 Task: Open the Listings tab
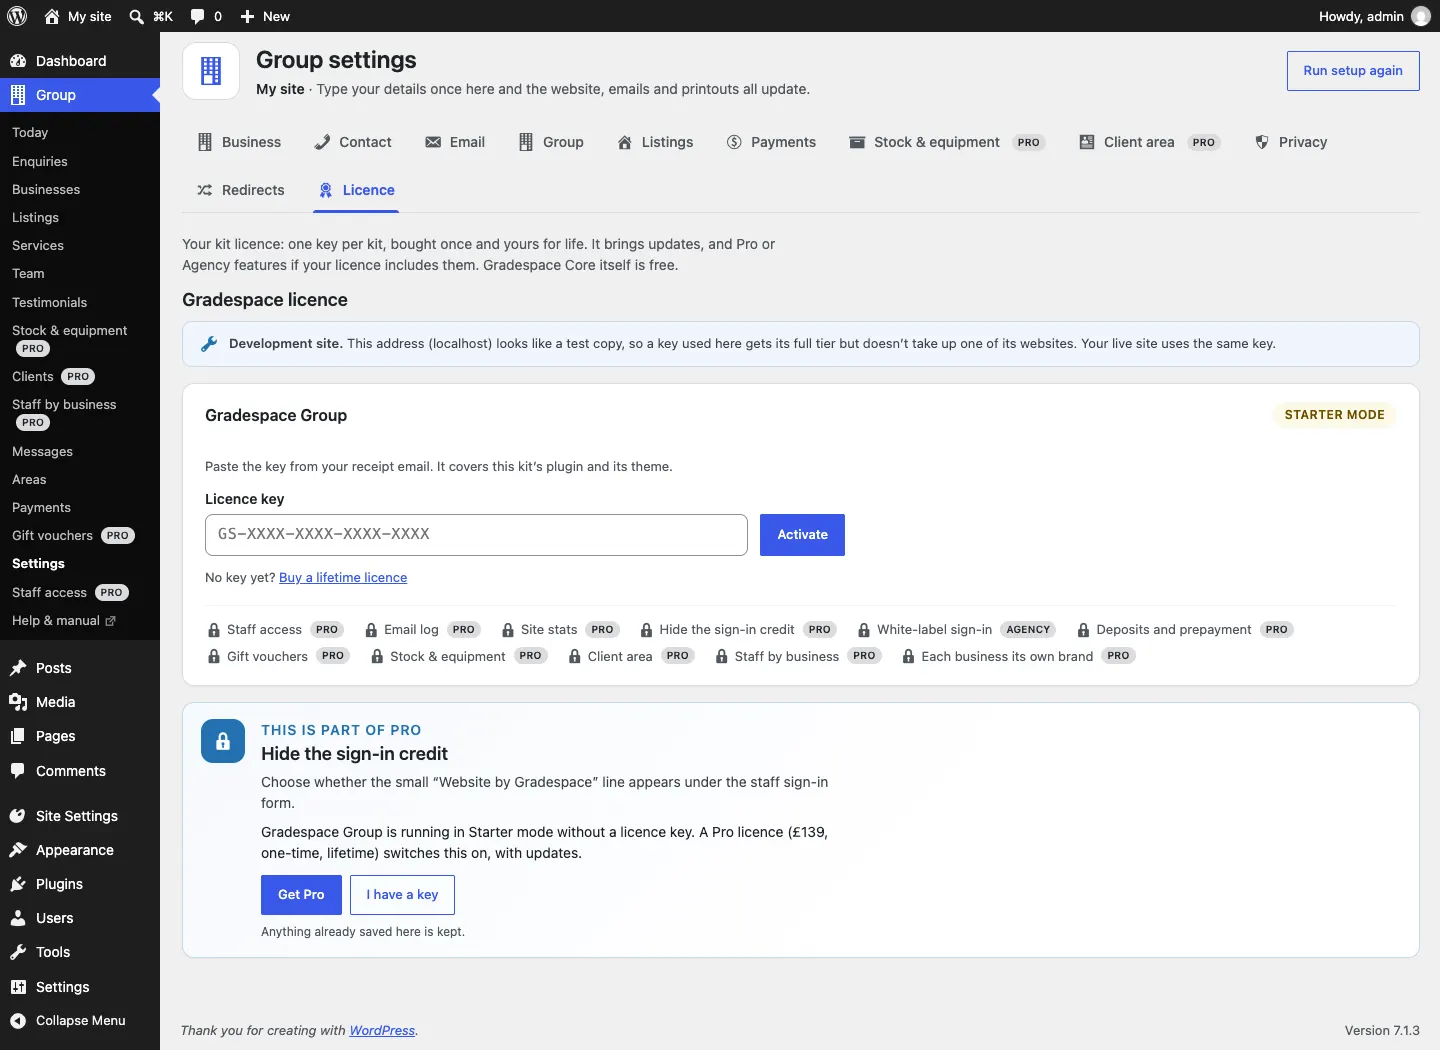click(x=655, y=142)
